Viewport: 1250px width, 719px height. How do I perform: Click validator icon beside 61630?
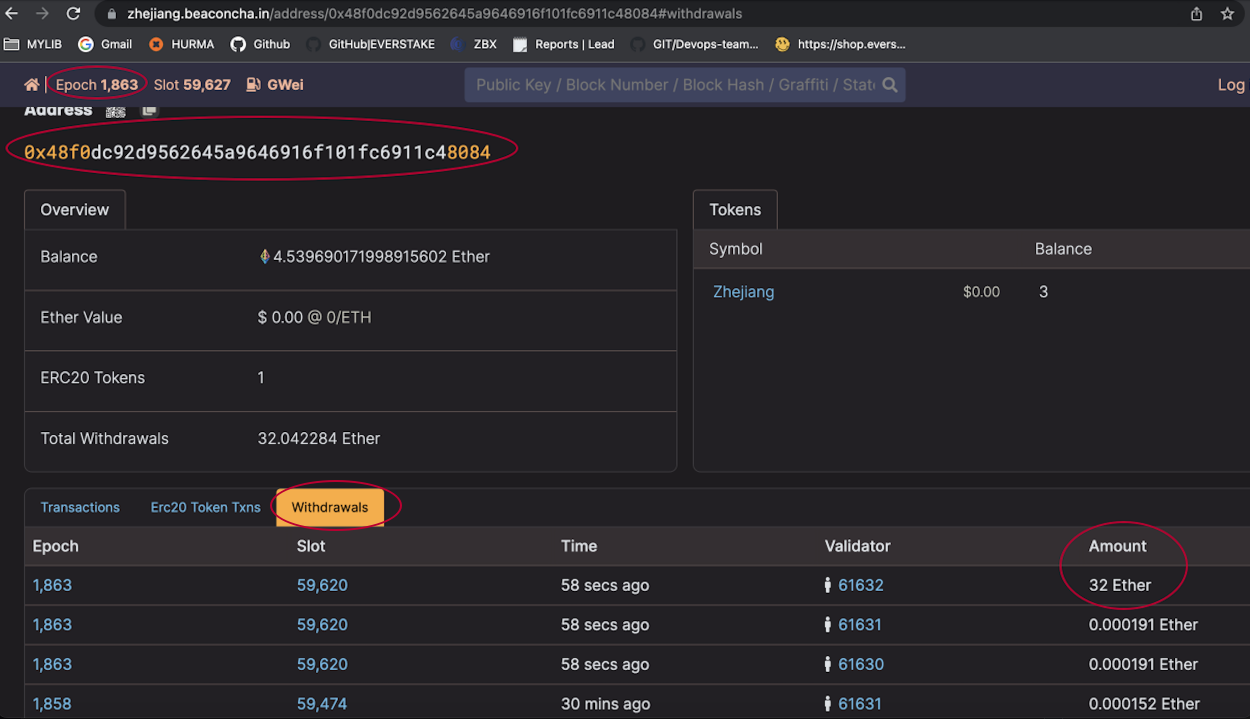click(x=828, y=665)
